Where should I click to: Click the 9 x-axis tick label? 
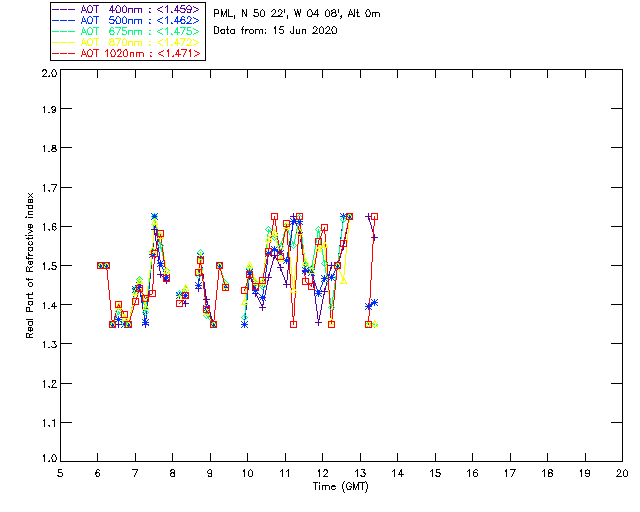coord(210,473)
